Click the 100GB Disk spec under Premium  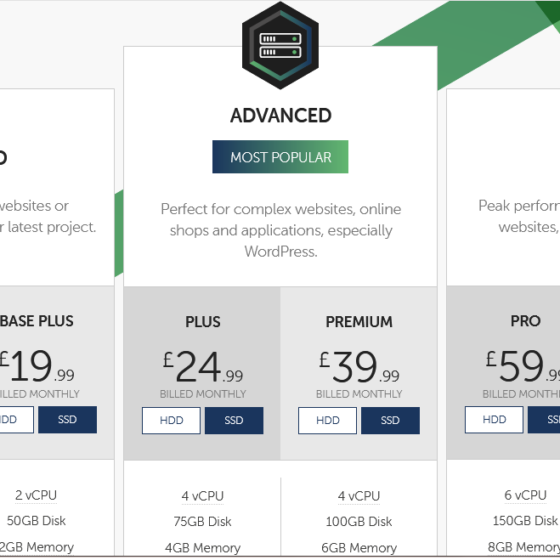pyautogui.click(x=359, y=522)
